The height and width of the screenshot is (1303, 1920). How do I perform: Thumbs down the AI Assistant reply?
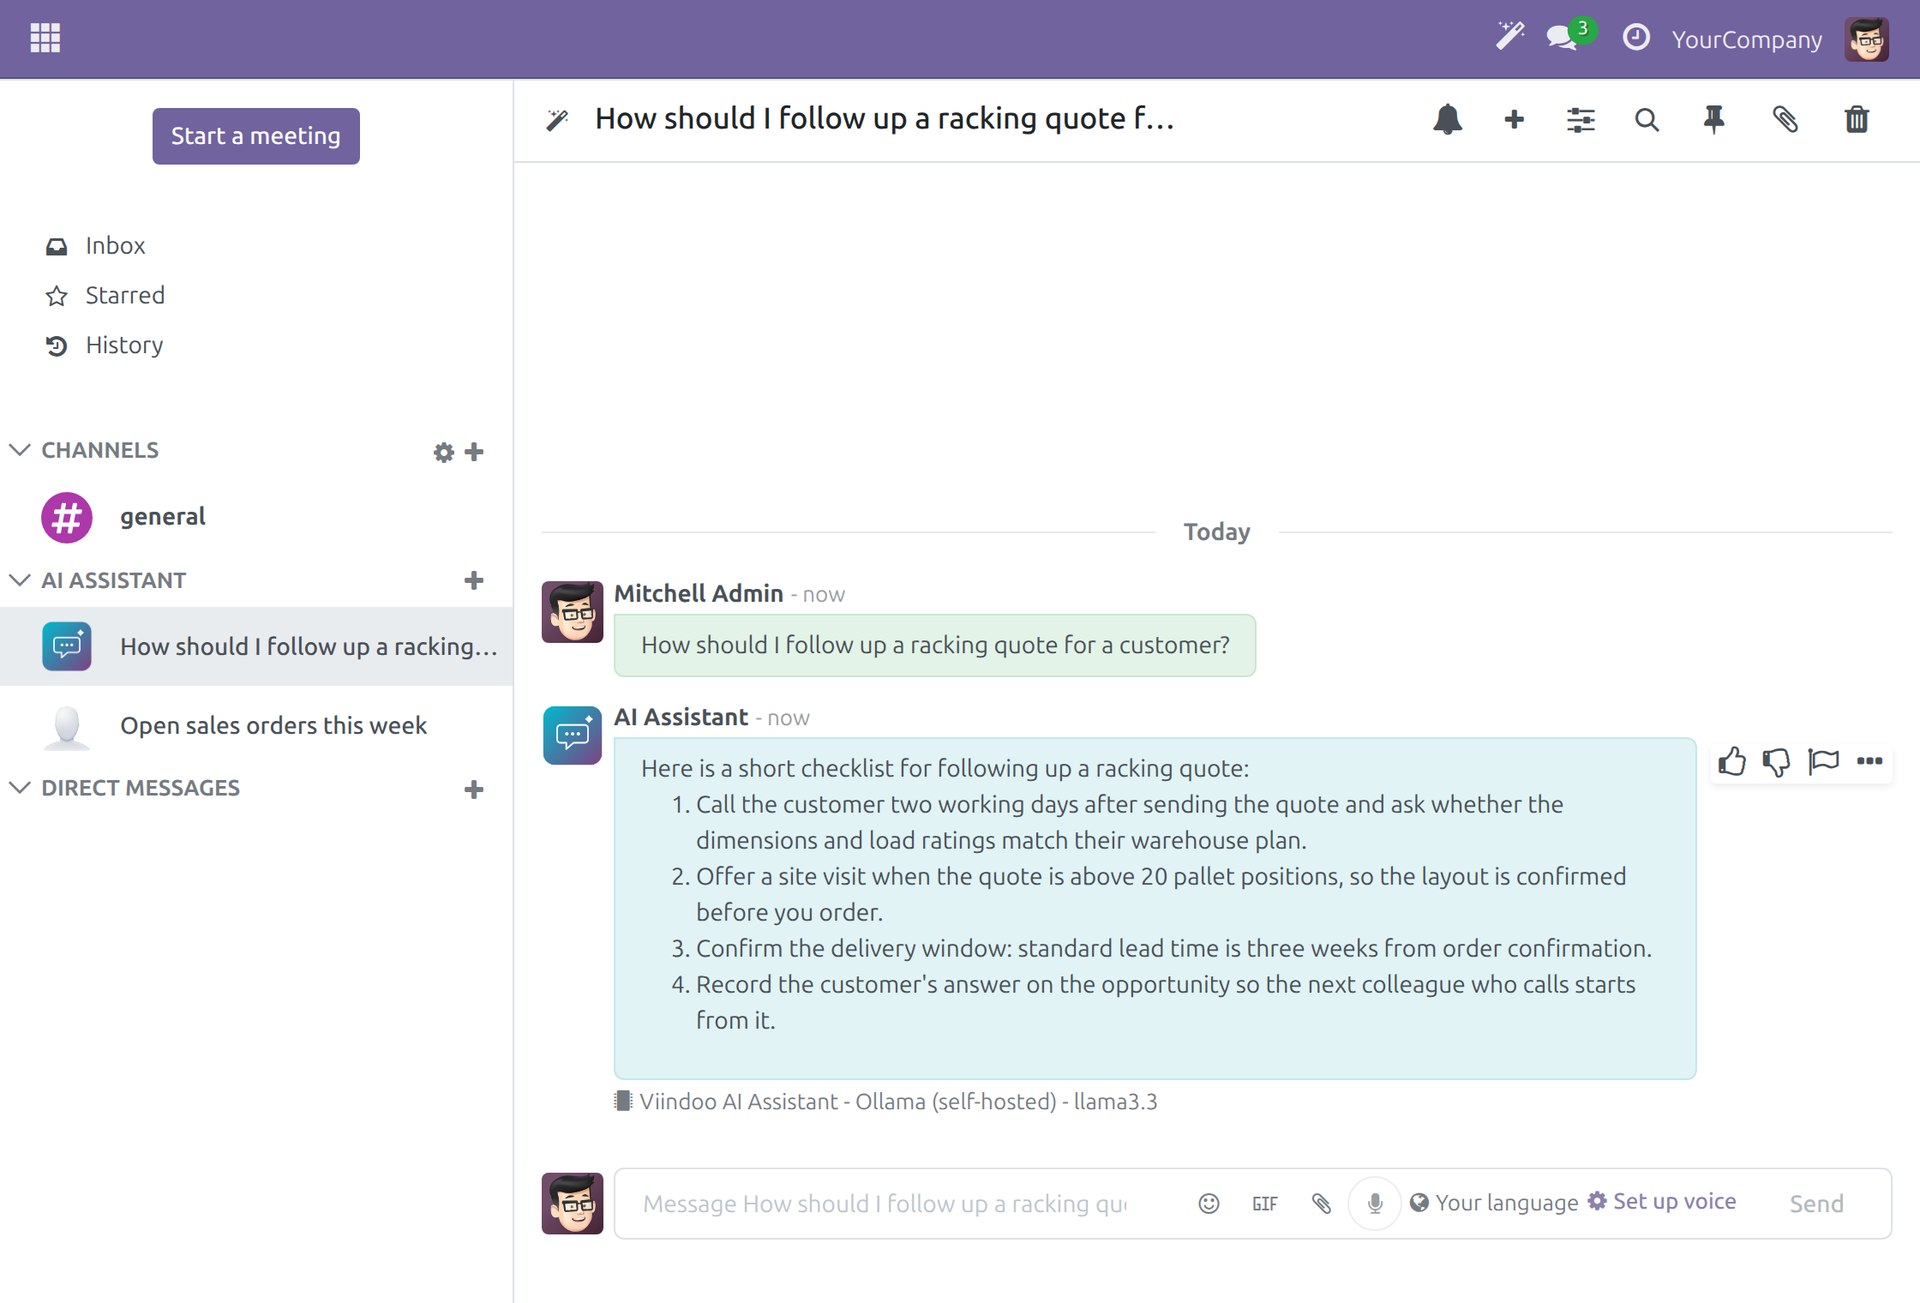[1777, 762]
